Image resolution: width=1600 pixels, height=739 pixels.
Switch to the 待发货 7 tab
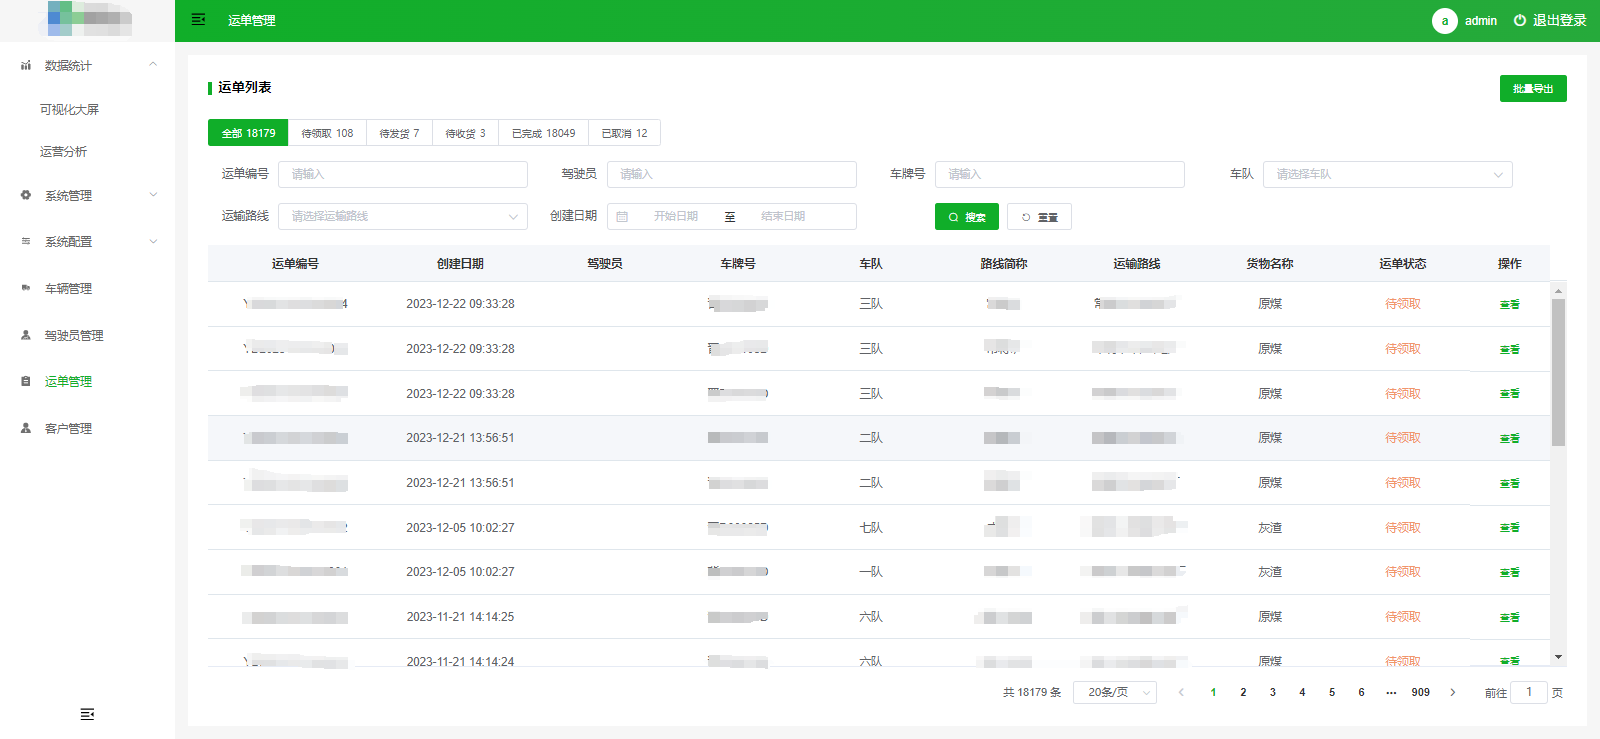point(399,133)
